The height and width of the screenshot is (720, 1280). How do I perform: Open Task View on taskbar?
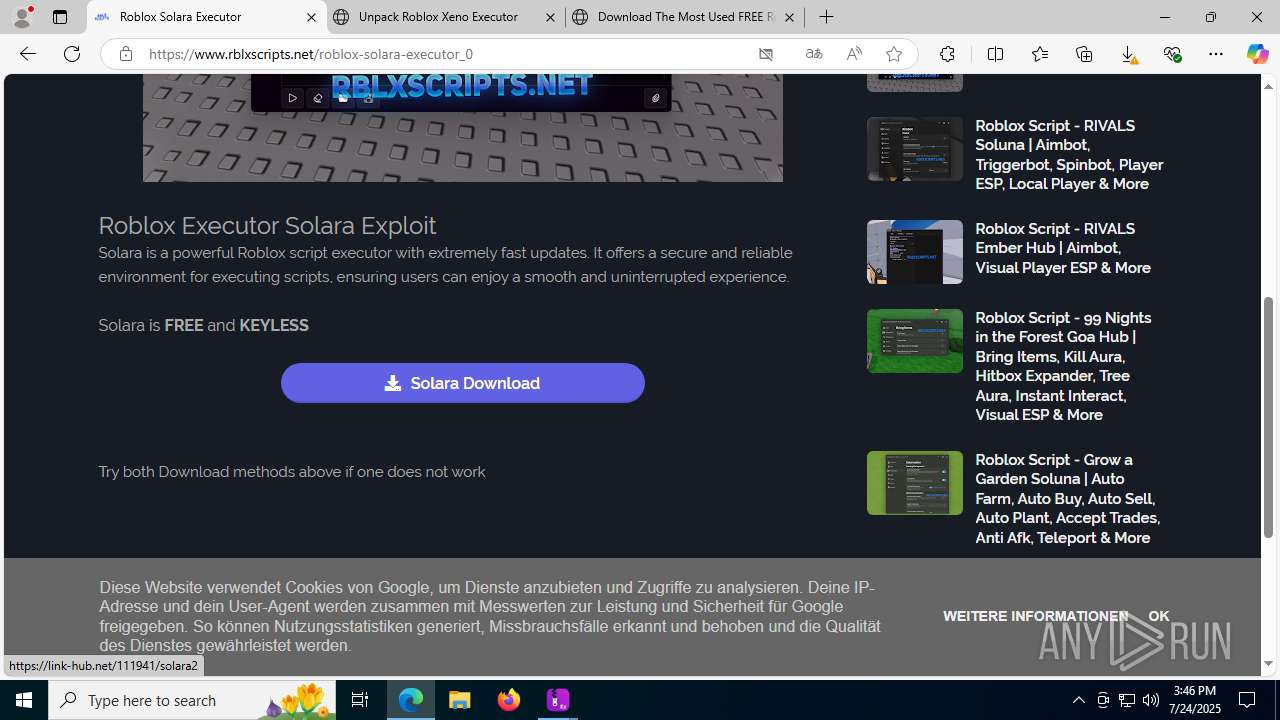tap(360, 700)
